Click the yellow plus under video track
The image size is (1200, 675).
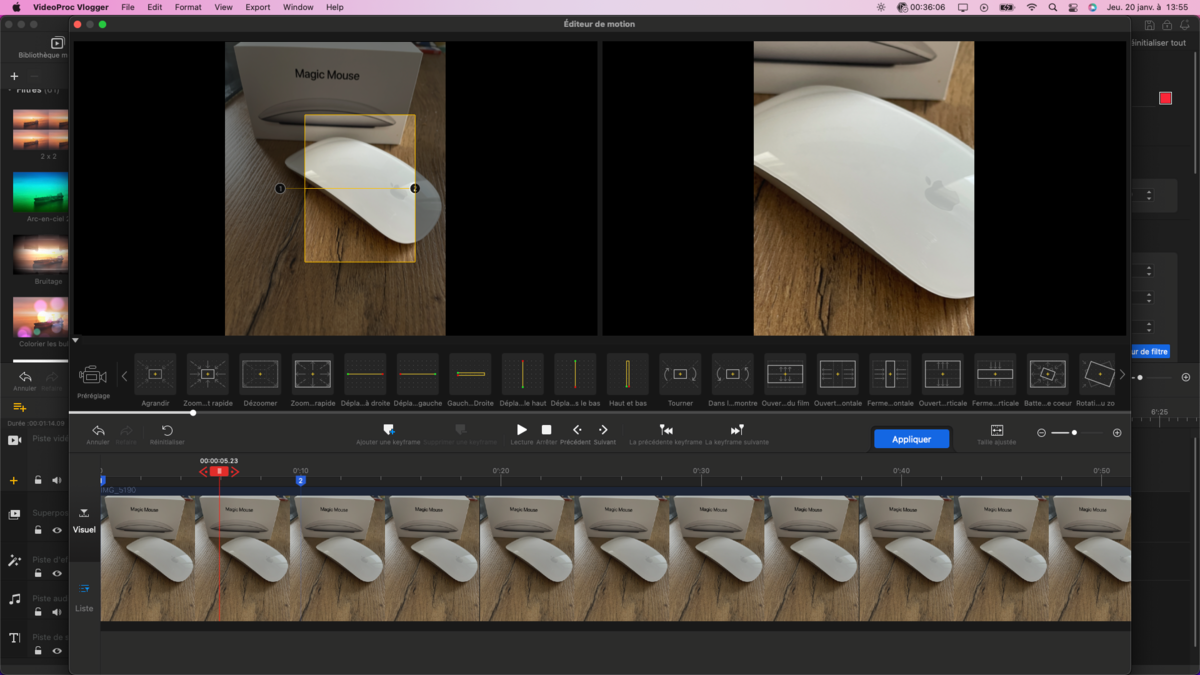coord(14,481)
